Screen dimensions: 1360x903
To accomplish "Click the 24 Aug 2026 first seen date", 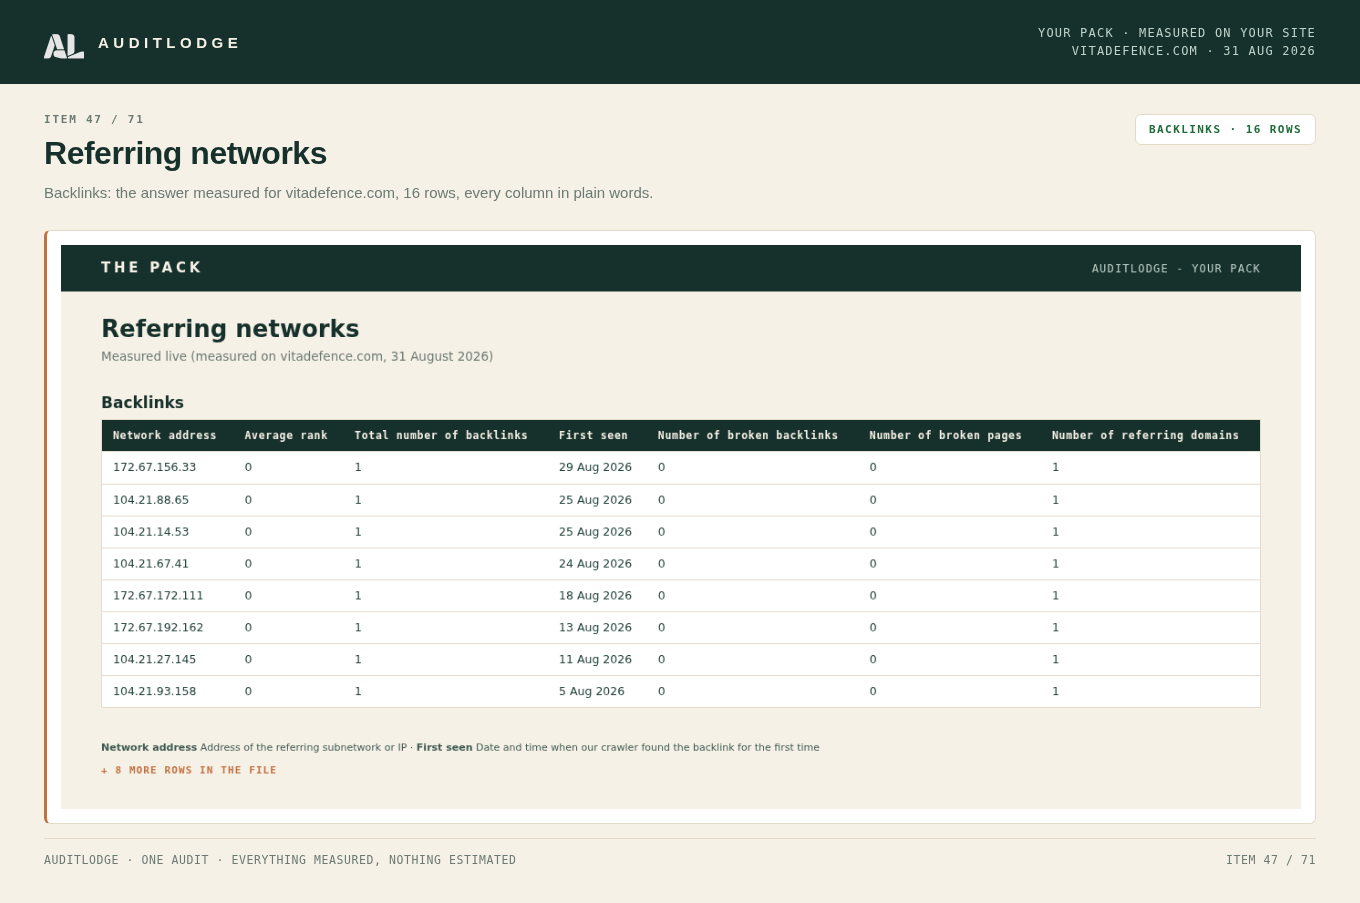I will point(595,564).
